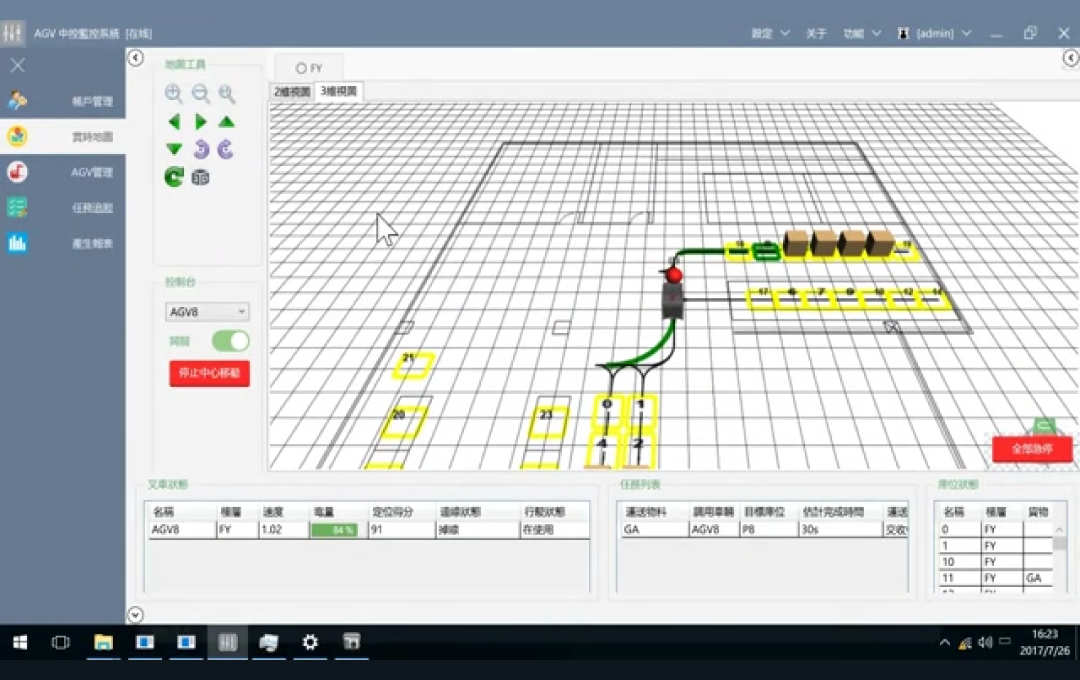
Task: Click the pan-left green arrow tool
Action: (174, 121)
